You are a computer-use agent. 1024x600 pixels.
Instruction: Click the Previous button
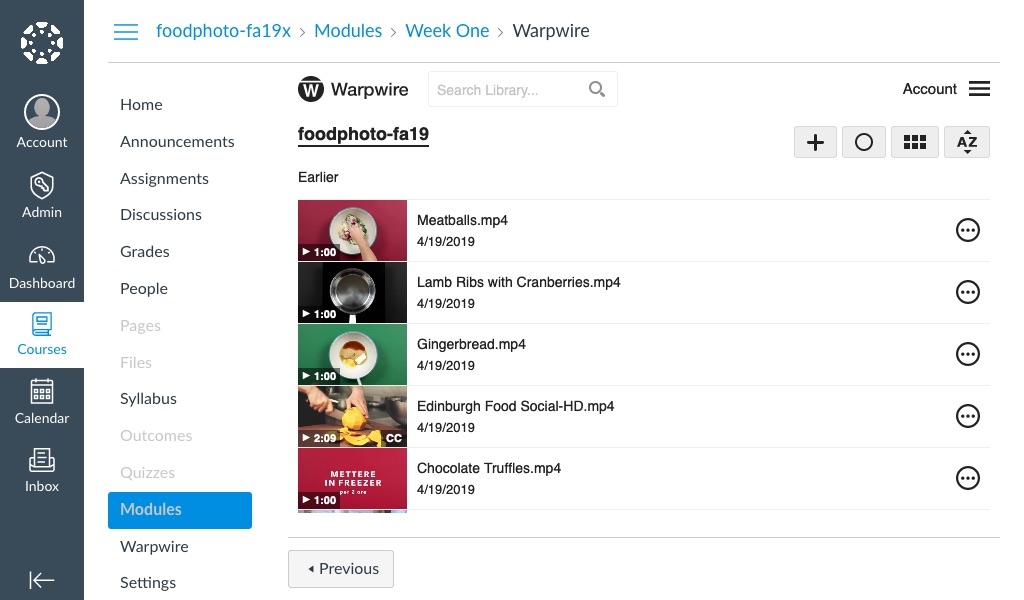click(x=341, y=569)
